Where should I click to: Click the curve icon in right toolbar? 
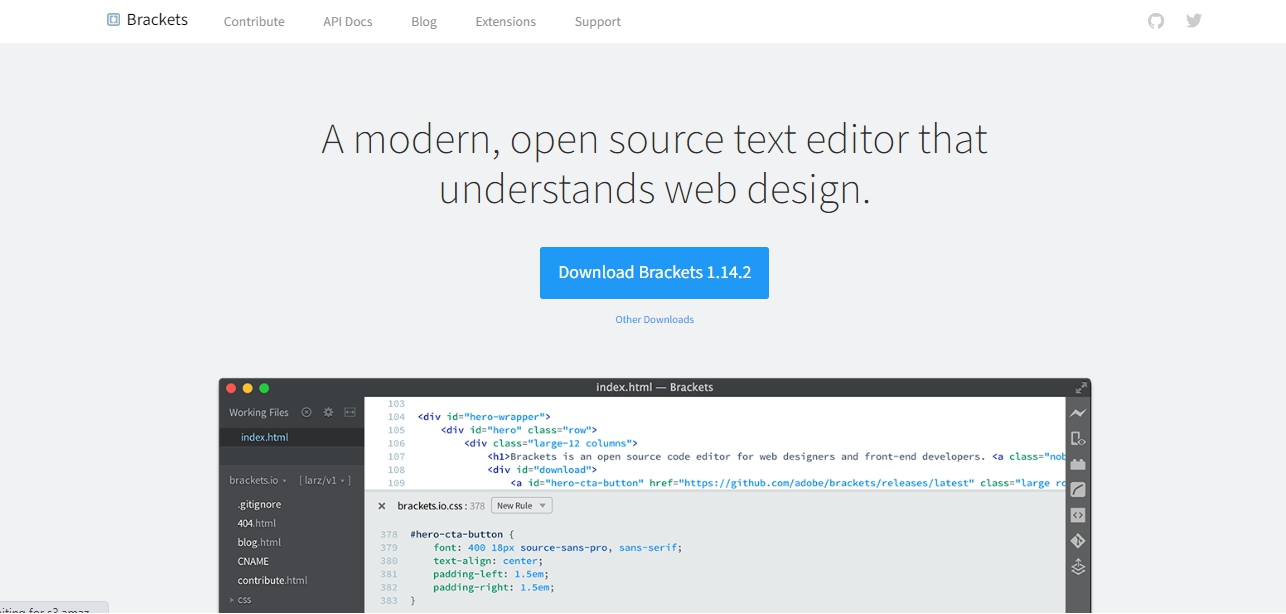[1078, 490]
